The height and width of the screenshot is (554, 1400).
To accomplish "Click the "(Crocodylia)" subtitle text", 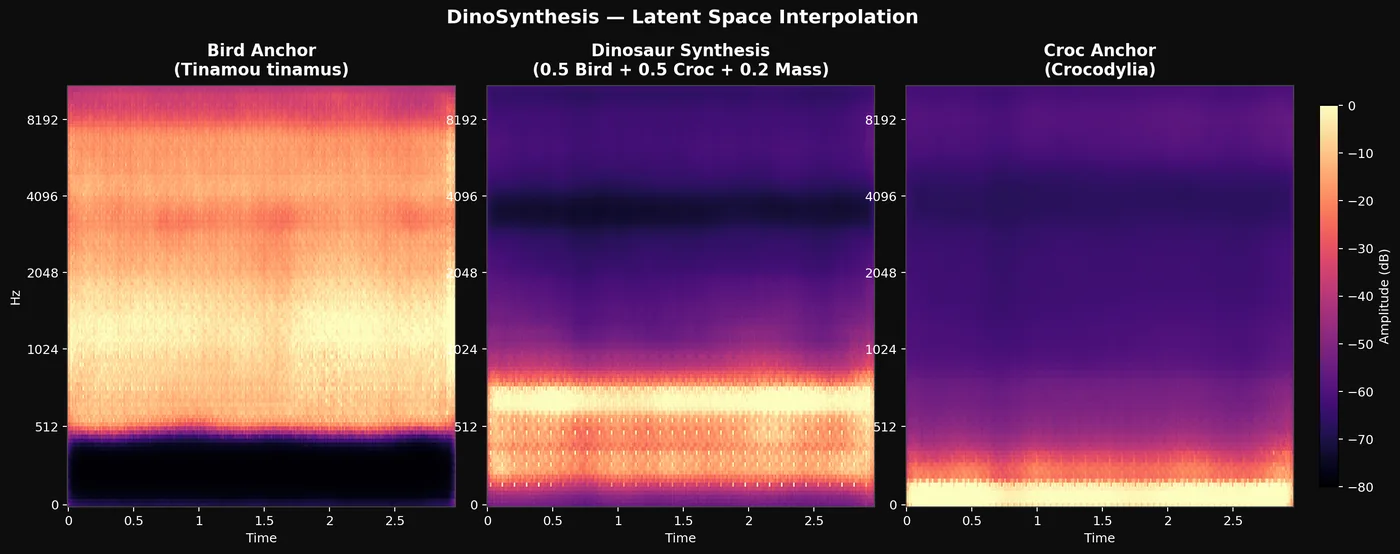I will pos(1099,70).
